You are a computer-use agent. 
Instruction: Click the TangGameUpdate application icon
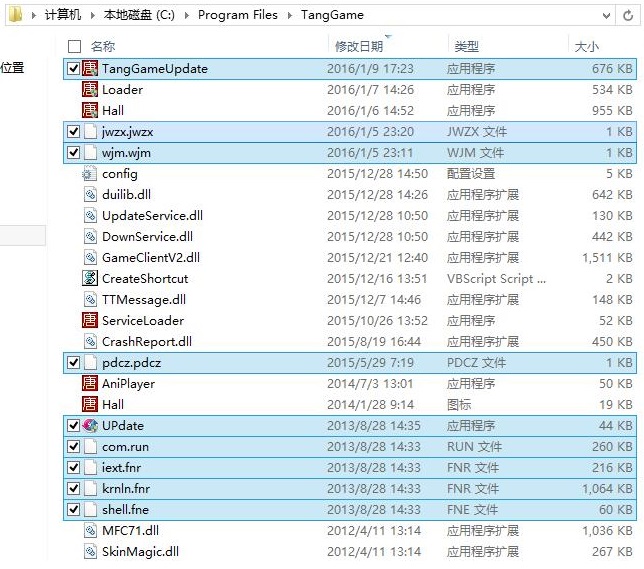(90, 69)
